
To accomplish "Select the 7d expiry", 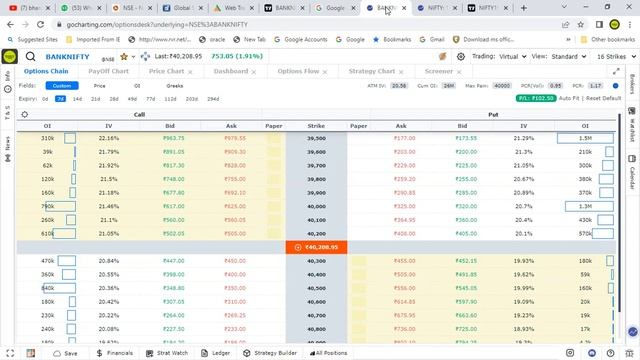I will [60, 99].
